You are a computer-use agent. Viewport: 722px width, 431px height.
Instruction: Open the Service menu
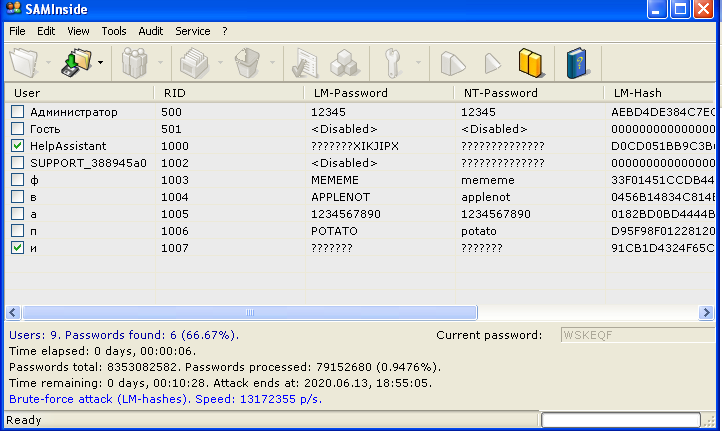tap(192, 31)
